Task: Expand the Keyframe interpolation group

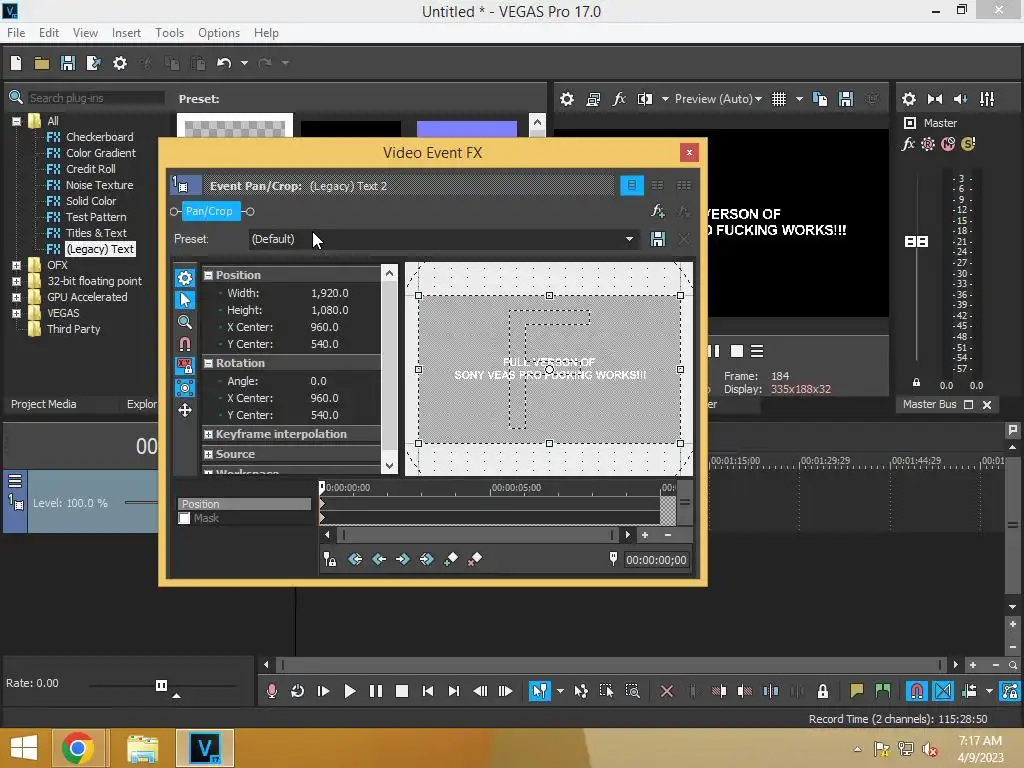Action: 208,434
